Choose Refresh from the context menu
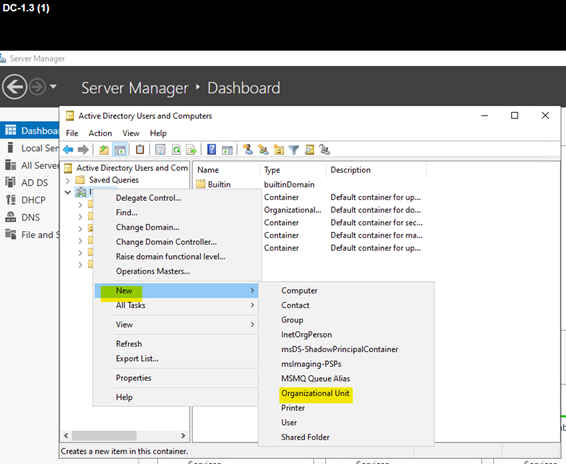Viewport: 566px width, 464px height. pyautogui.click(x=176, y=344)
